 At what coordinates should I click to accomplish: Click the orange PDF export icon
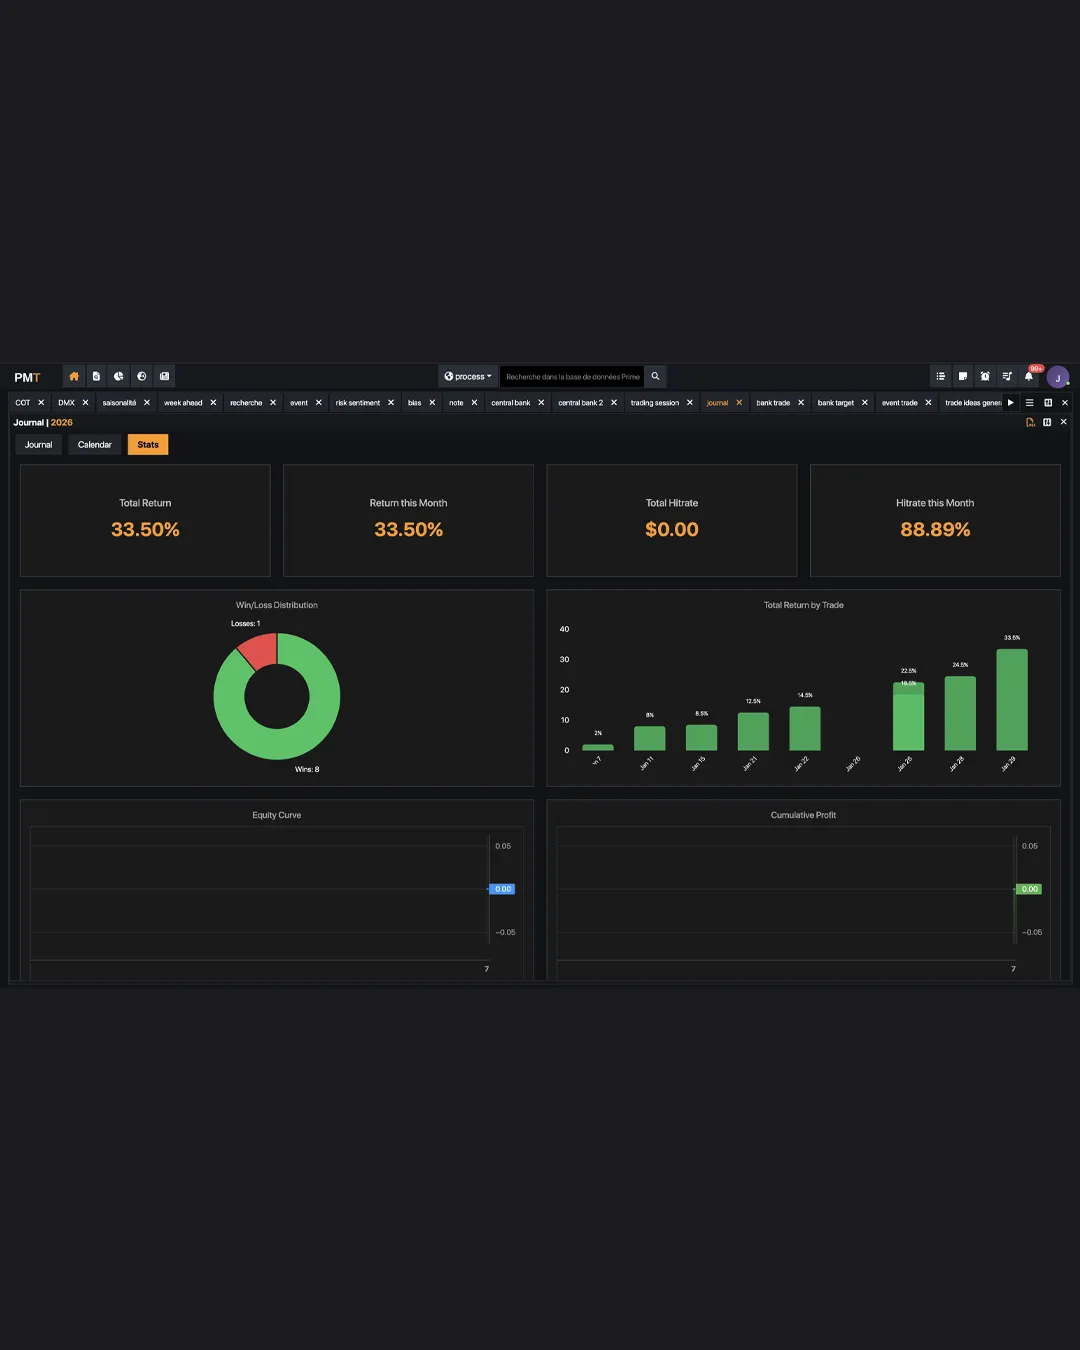pos(1030,422)
